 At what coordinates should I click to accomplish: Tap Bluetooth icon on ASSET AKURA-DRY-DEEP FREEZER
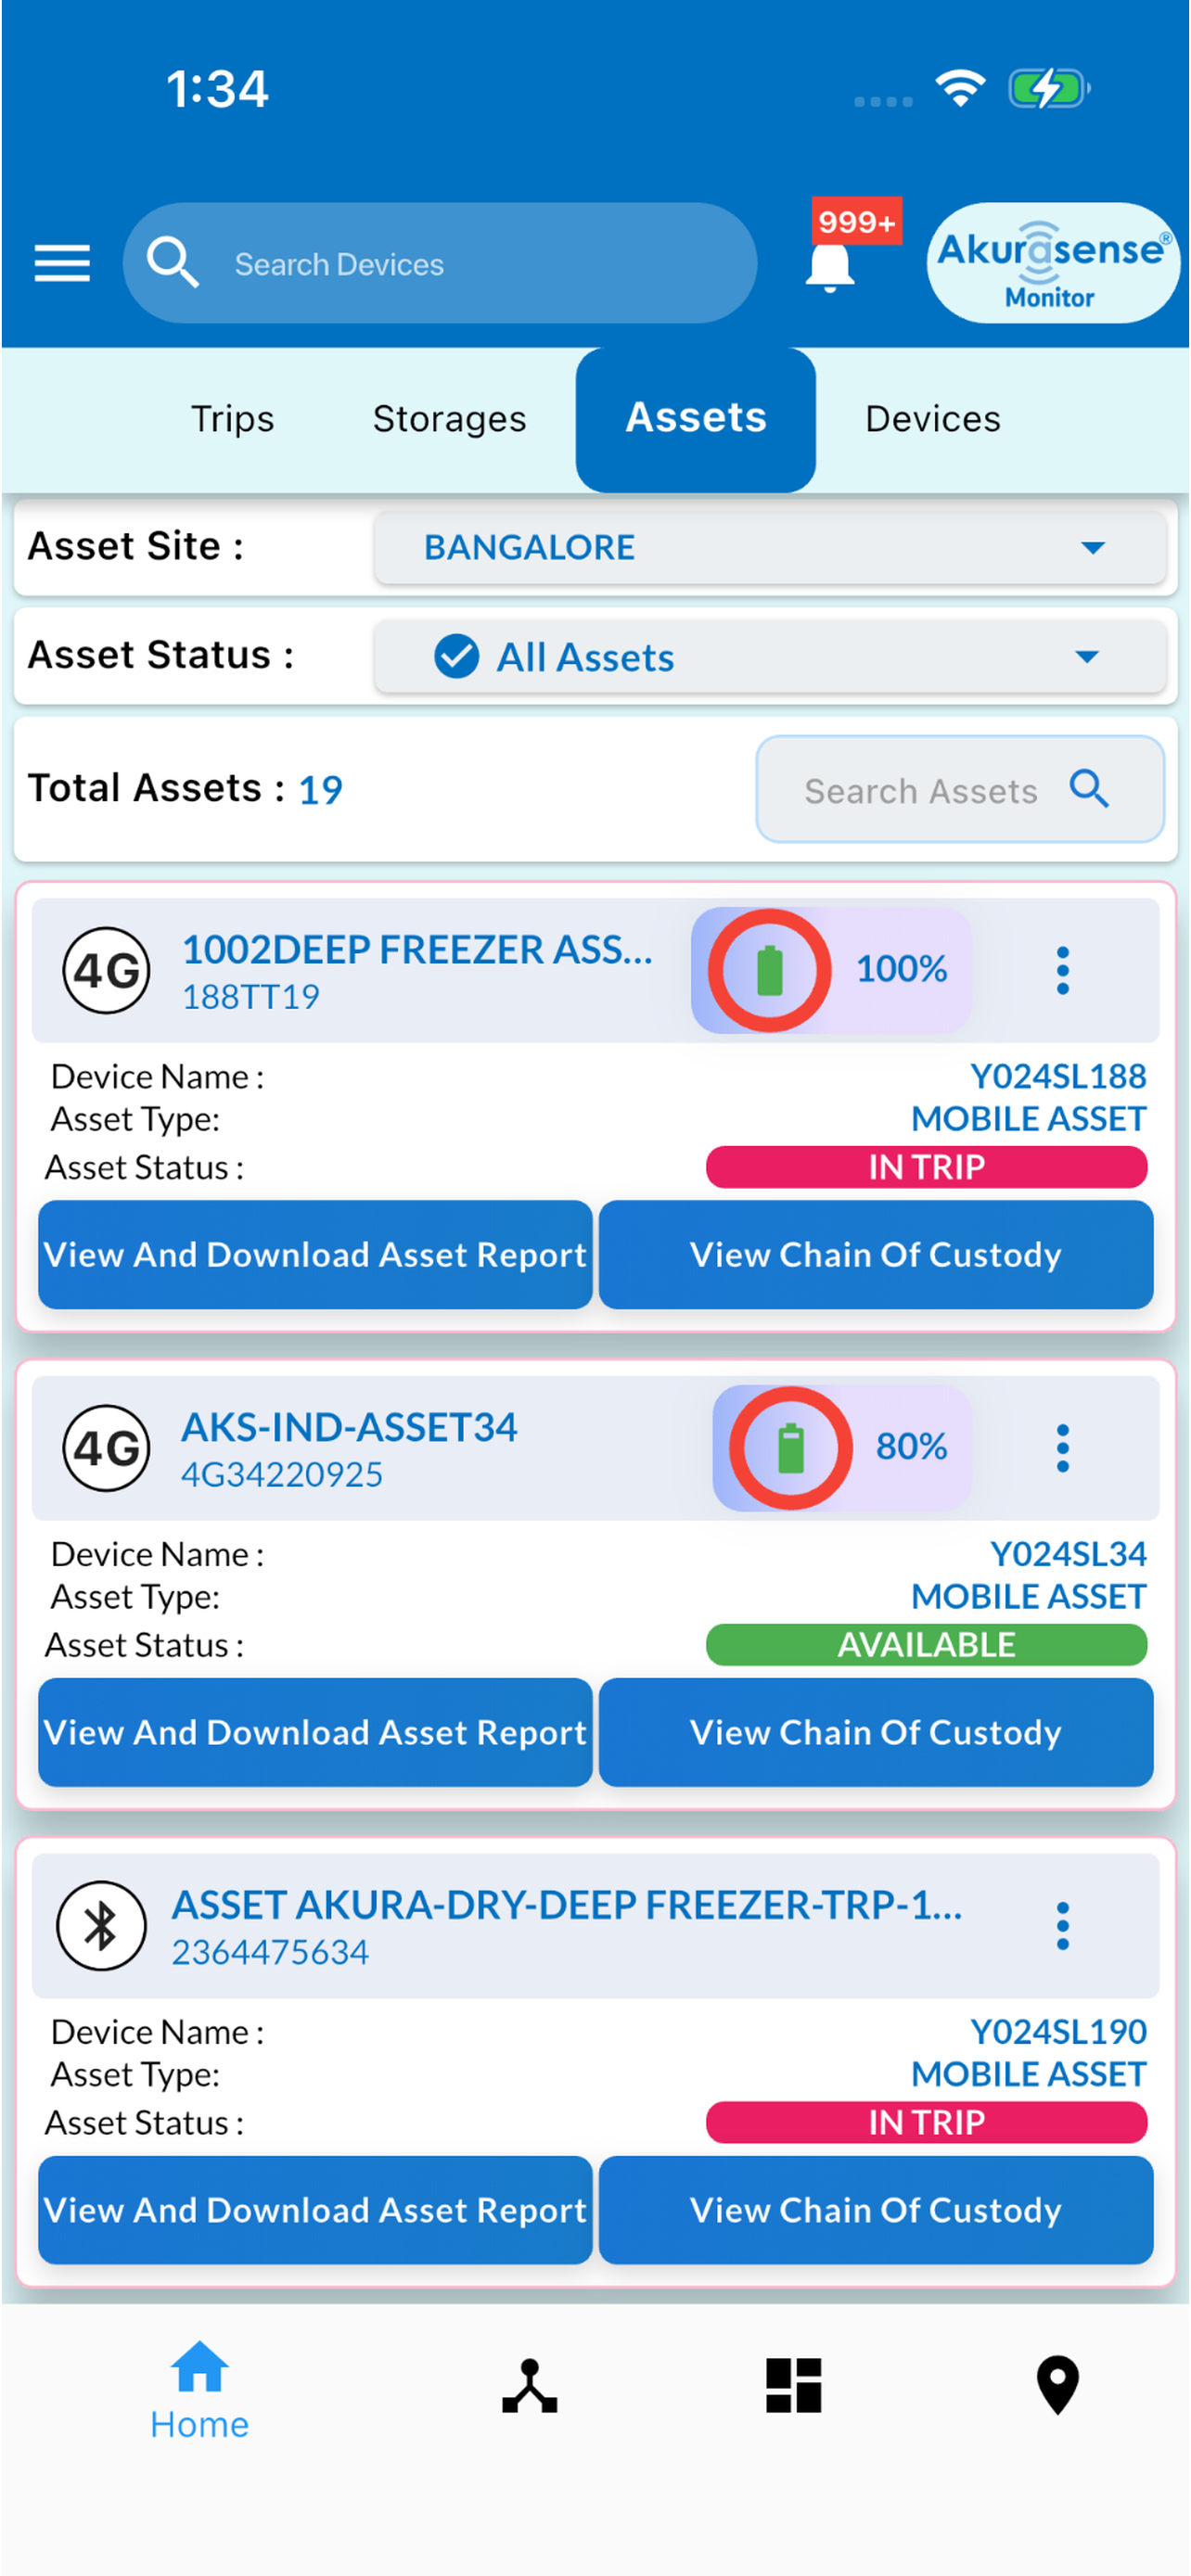101,1926
